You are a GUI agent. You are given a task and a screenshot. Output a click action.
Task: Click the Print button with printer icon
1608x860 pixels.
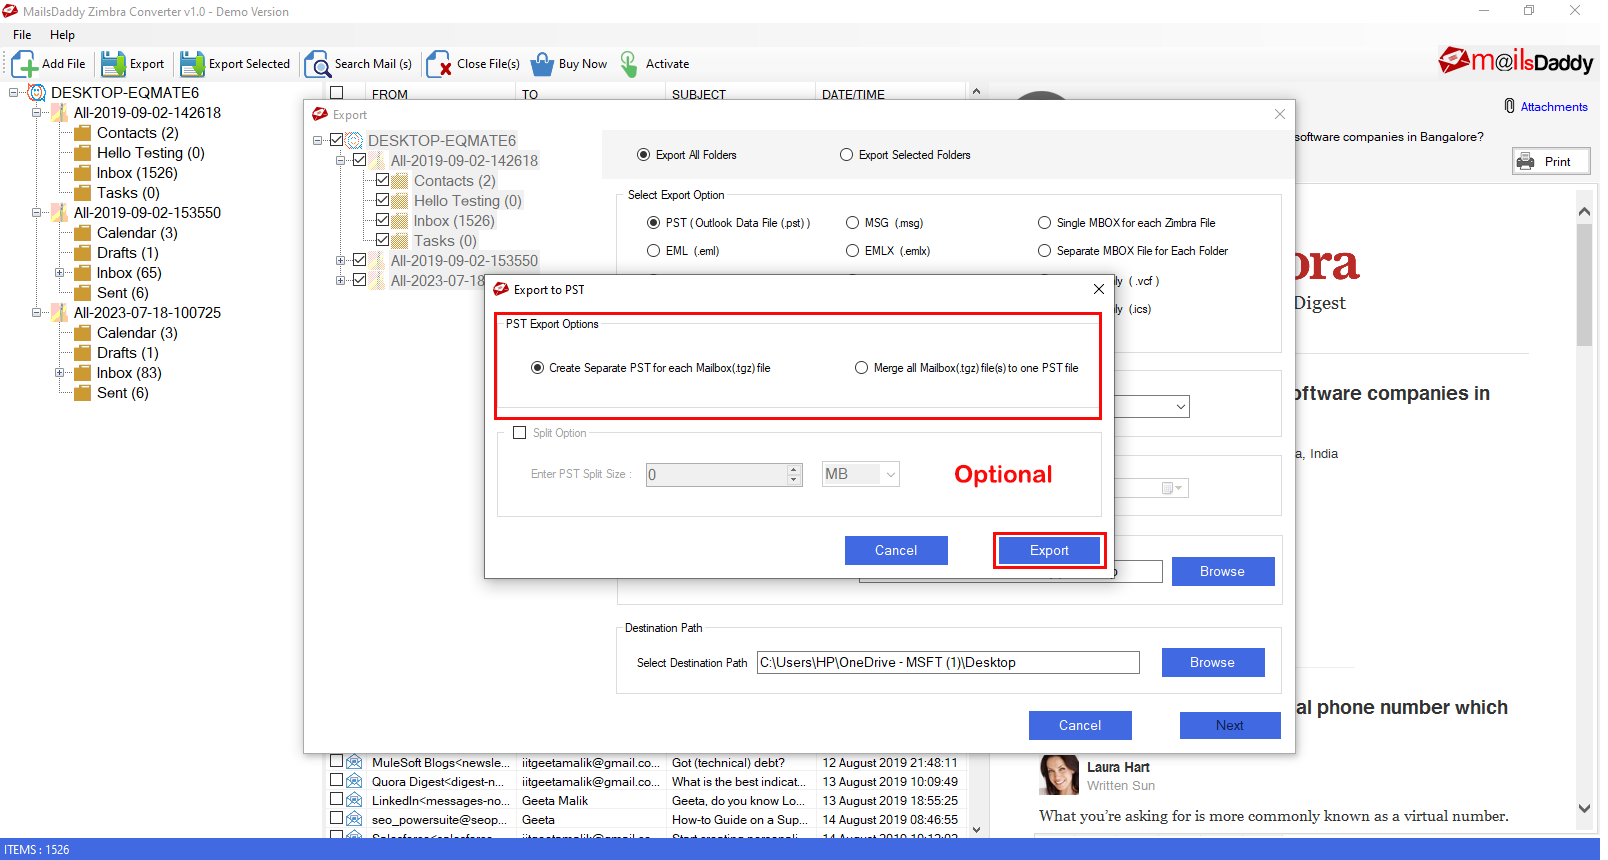1551,161
